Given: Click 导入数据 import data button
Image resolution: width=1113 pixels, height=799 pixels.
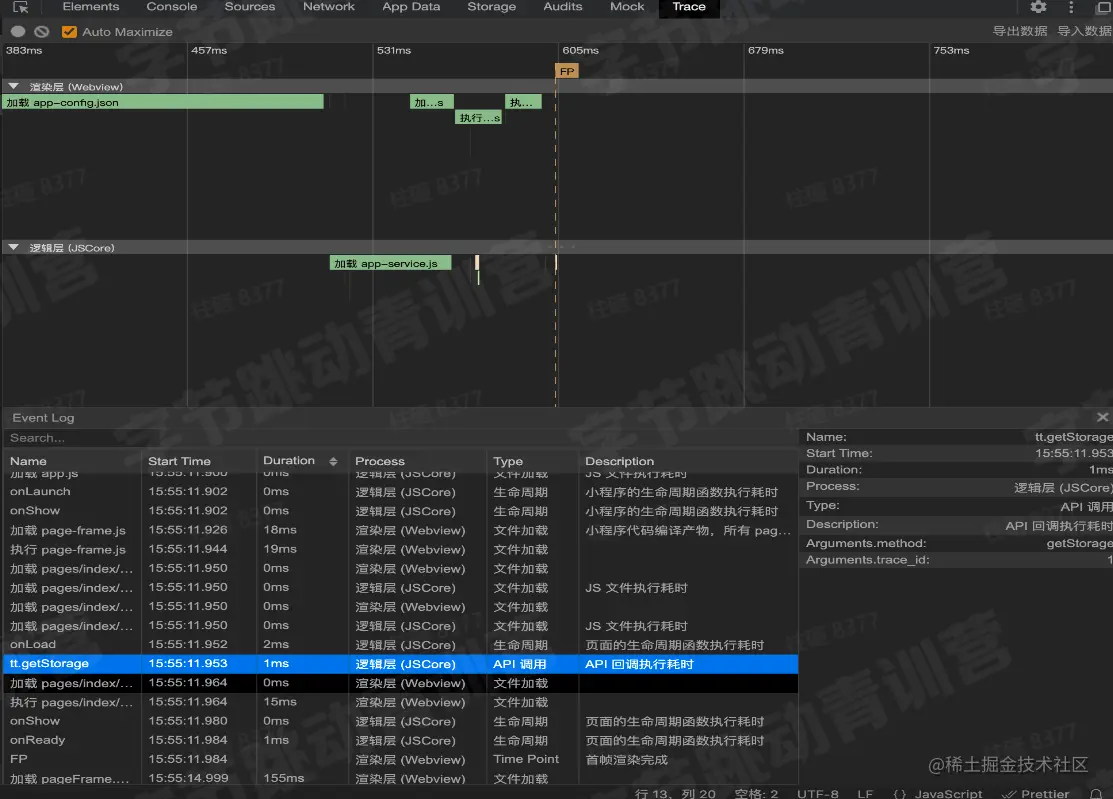Looking at the screenshot, I should (x=1085, y=31).
